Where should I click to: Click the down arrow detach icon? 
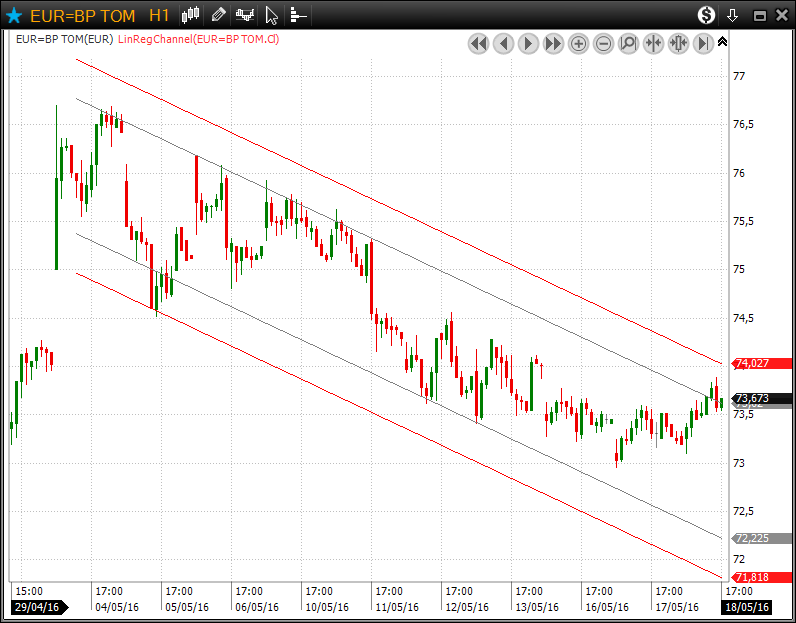(733, 15)
